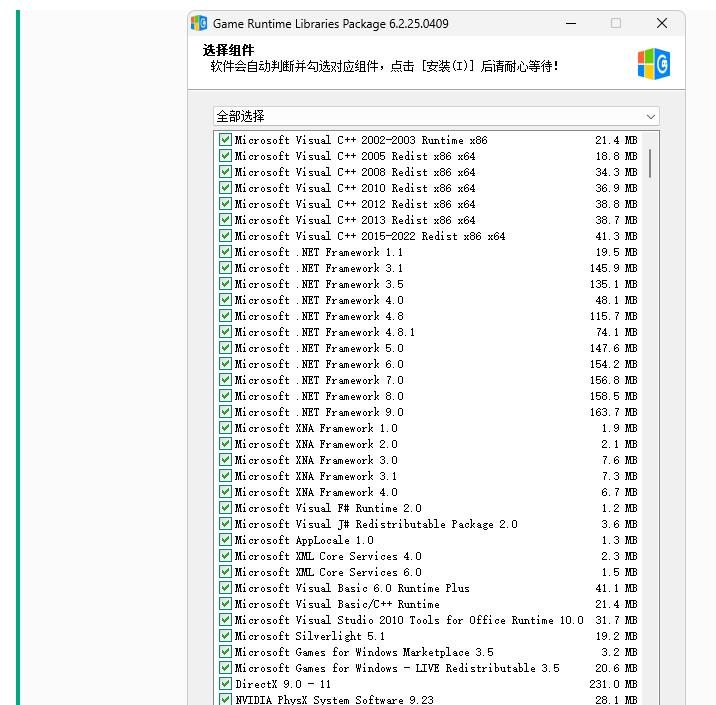Toggle XNA Framework 3.1 checkbox
The height and width of the screenshot is (705, 716).
(225, 475)
